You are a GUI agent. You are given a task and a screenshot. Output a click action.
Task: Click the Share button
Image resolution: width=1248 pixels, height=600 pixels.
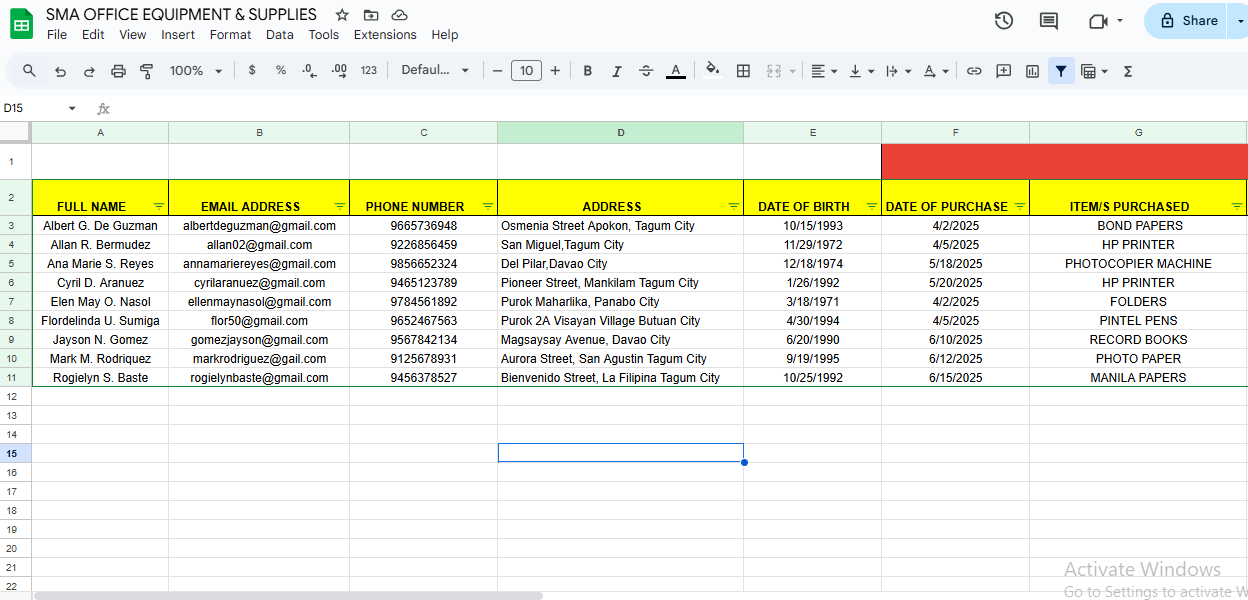click(x=1188, y=21)
